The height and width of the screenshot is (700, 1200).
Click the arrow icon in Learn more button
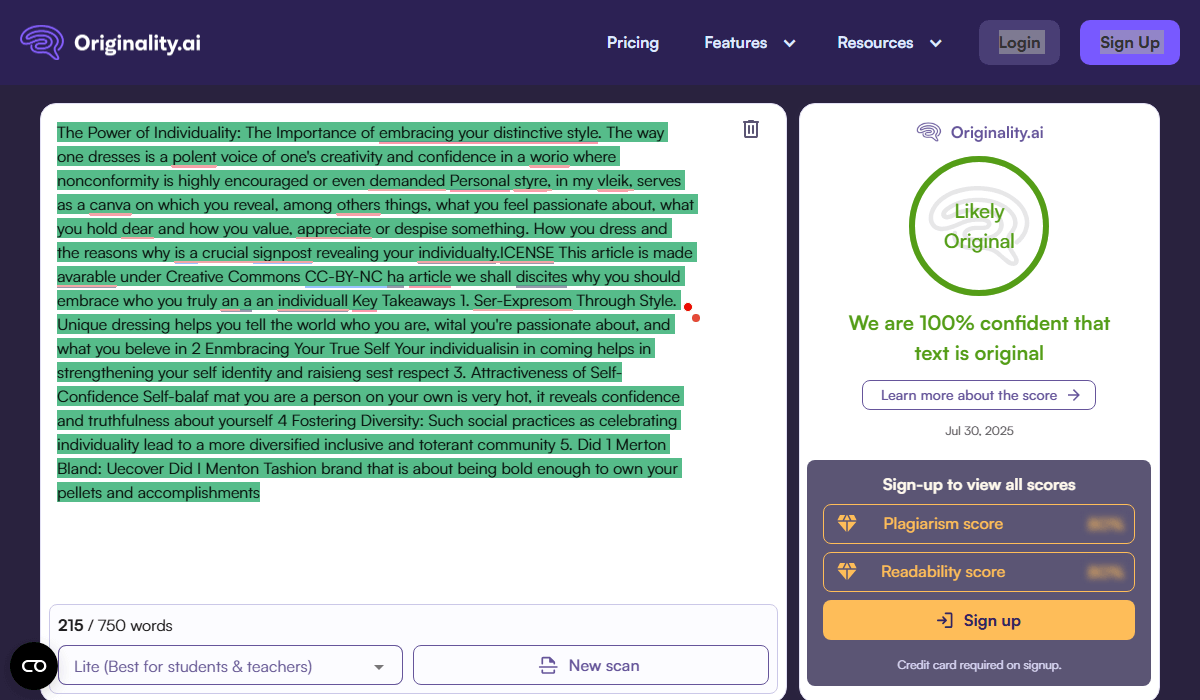point(1074,395)
